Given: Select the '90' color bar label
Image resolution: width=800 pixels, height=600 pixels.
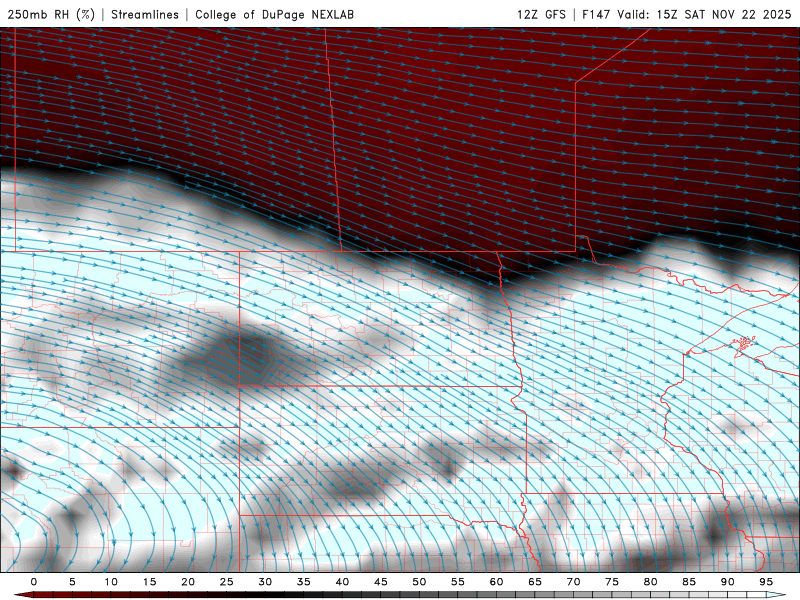Looking at the screenshot, I should tap(728, 582).
